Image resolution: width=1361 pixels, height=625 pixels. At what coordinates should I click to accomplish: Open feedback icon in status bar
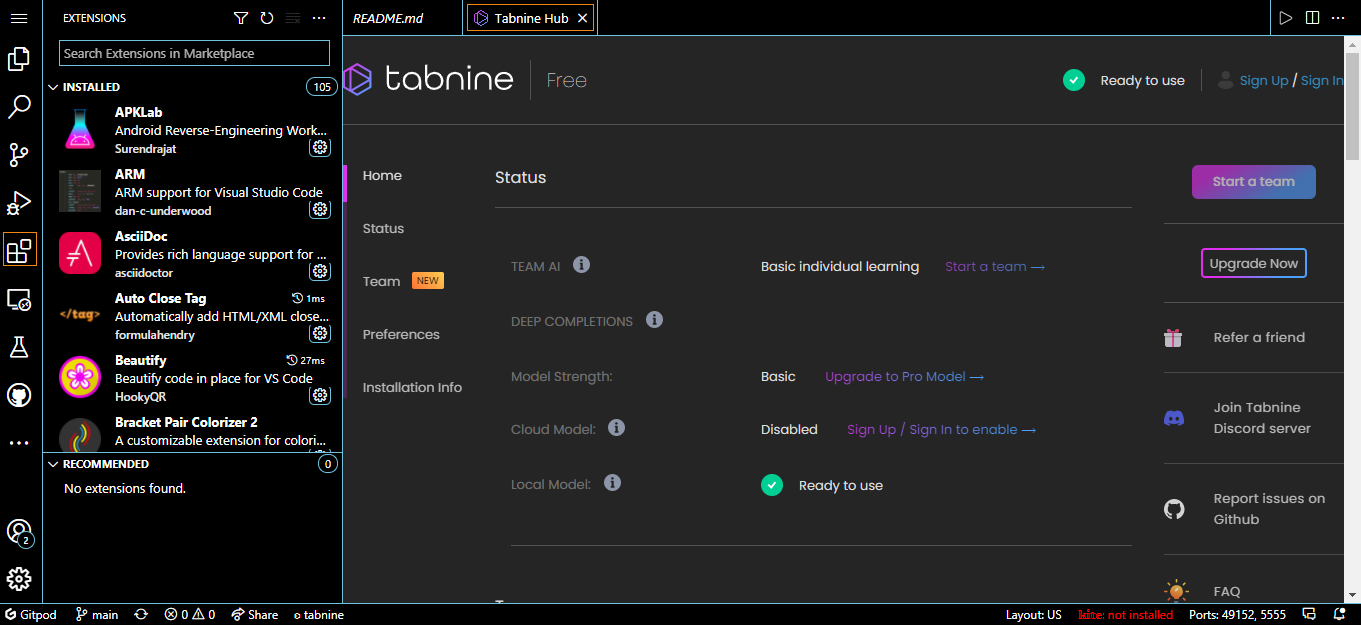click(x=1309, y=614)
